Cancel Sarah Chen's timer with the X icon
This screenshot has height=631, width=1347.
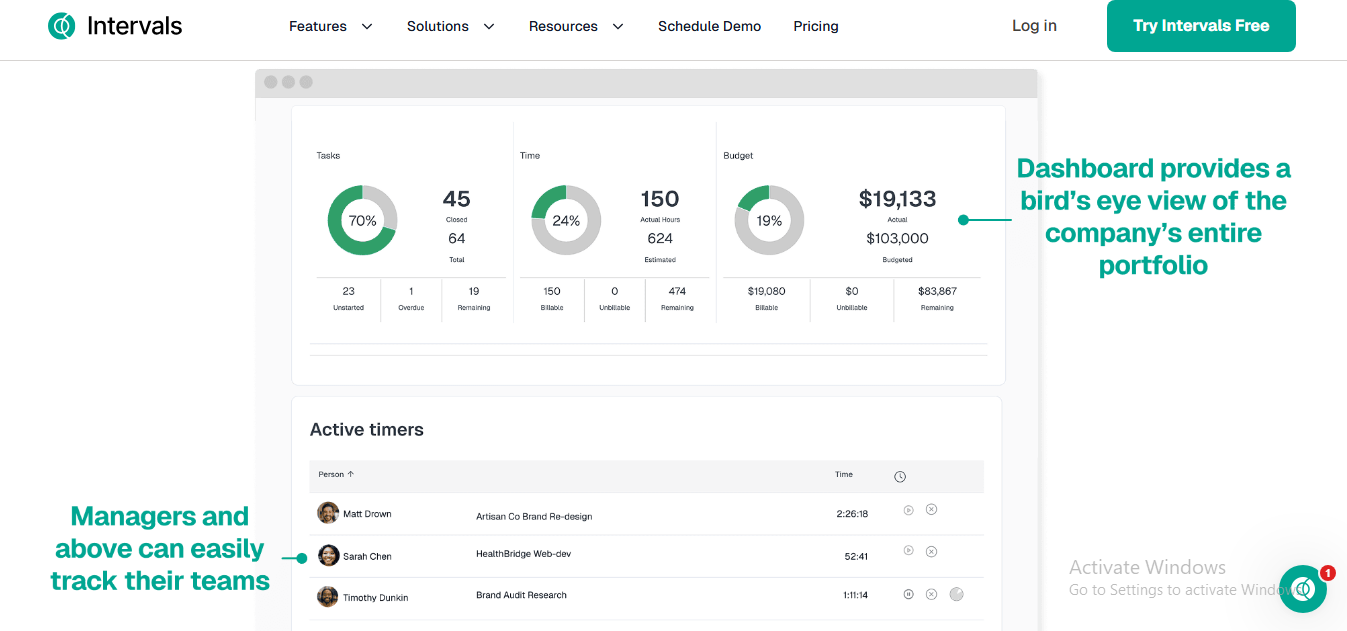(931, 551)
